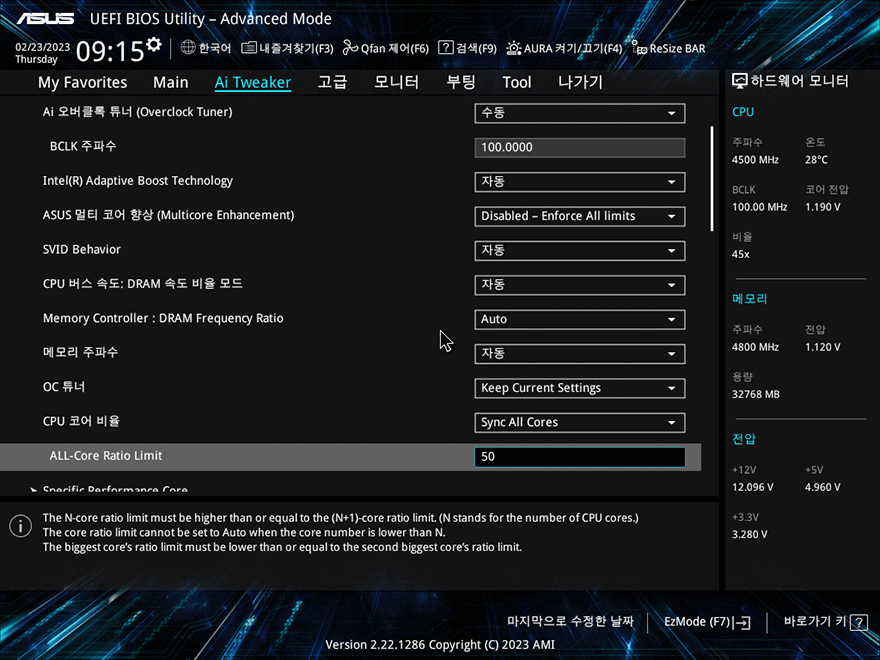Click the ReSize BAR icon
The width and height of the screenshot is (880, 660).
click(640, 47)
